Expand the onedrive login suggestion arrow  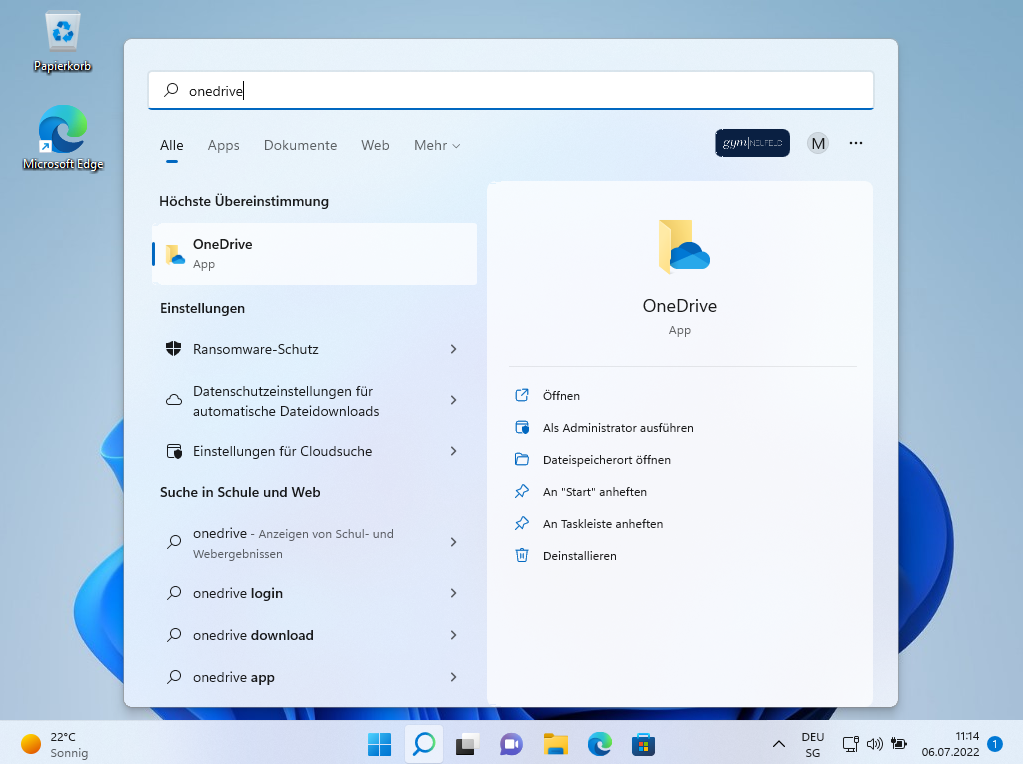coord(453,593)
